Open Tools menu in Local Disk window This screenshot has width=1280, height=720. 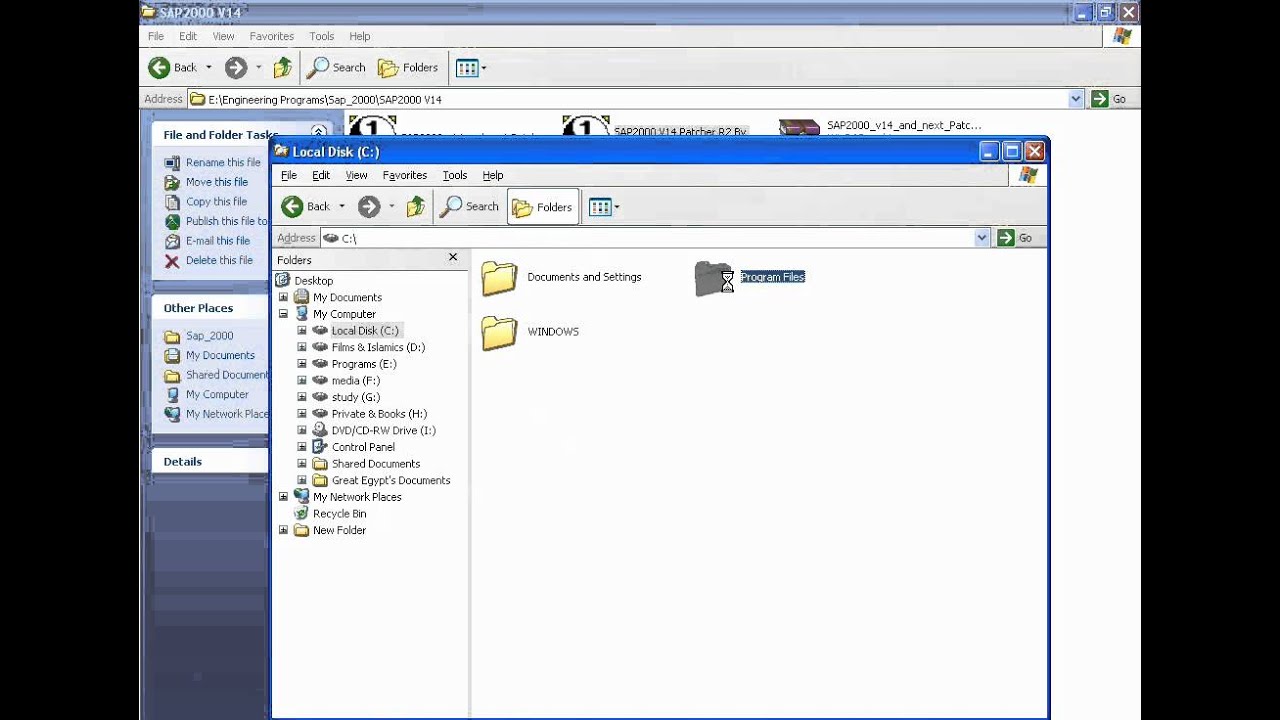click(455, 175)
